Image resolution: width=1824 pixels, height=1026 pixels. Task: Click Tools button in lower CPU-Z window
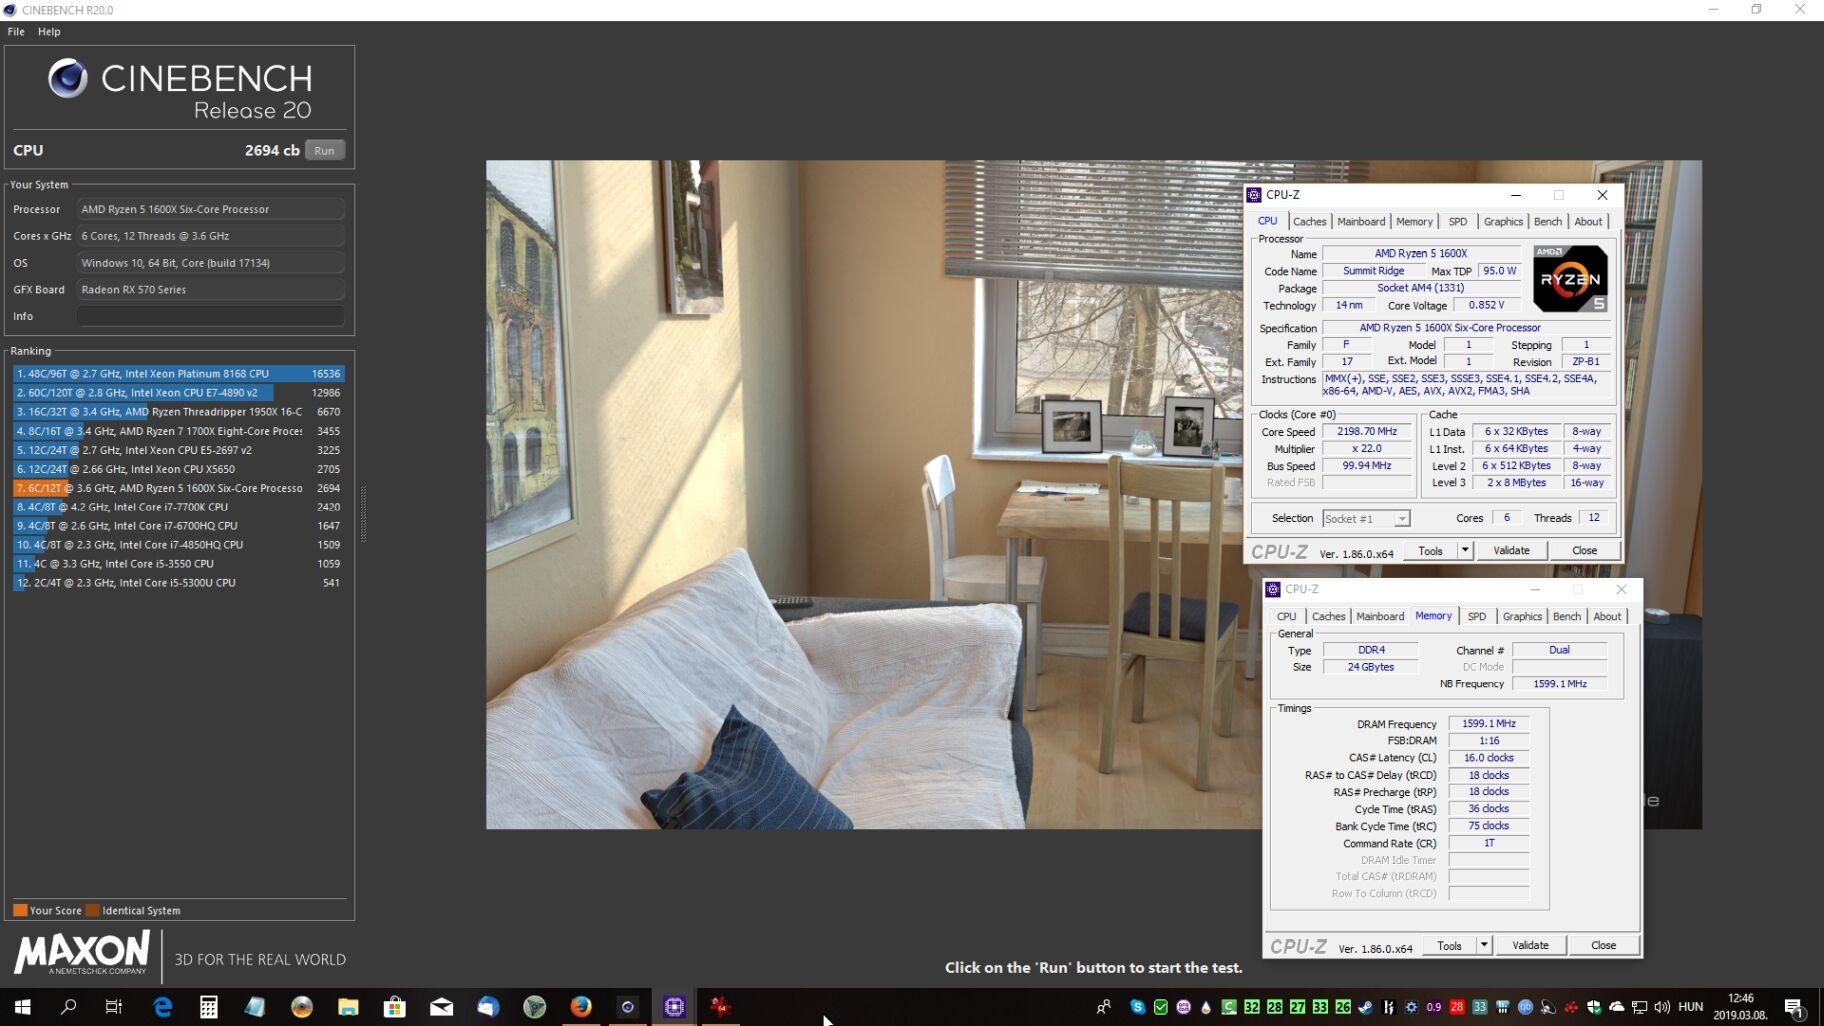click(x=1449, y=945)
